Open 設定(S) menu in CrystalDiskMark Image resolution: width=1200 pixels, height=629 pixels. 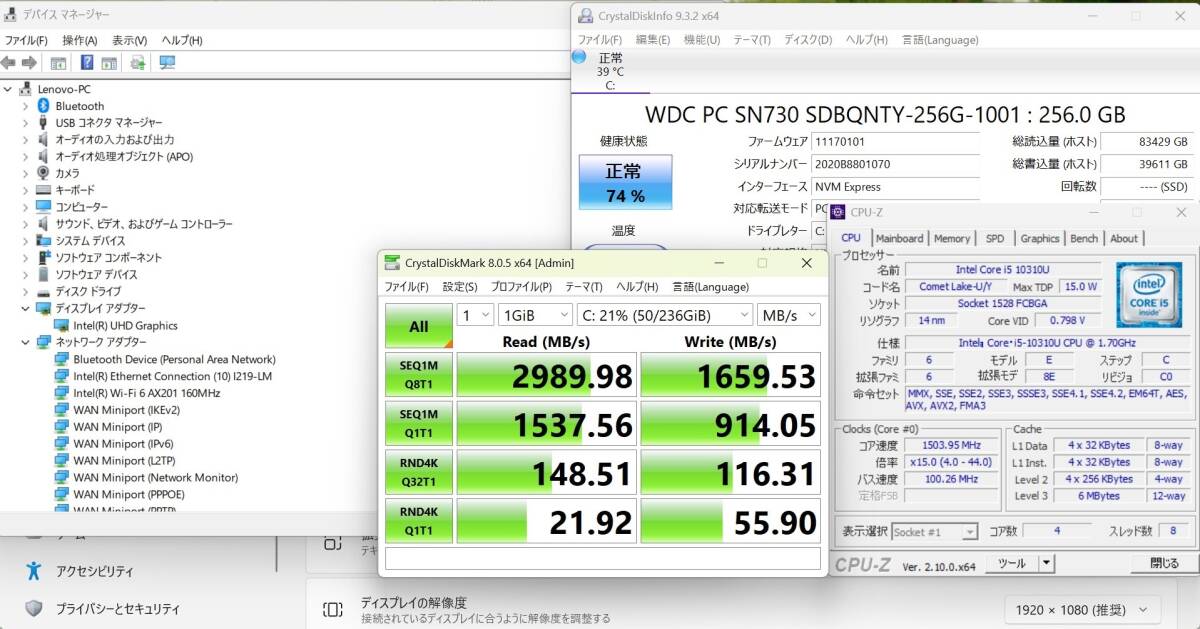[460, 287]
